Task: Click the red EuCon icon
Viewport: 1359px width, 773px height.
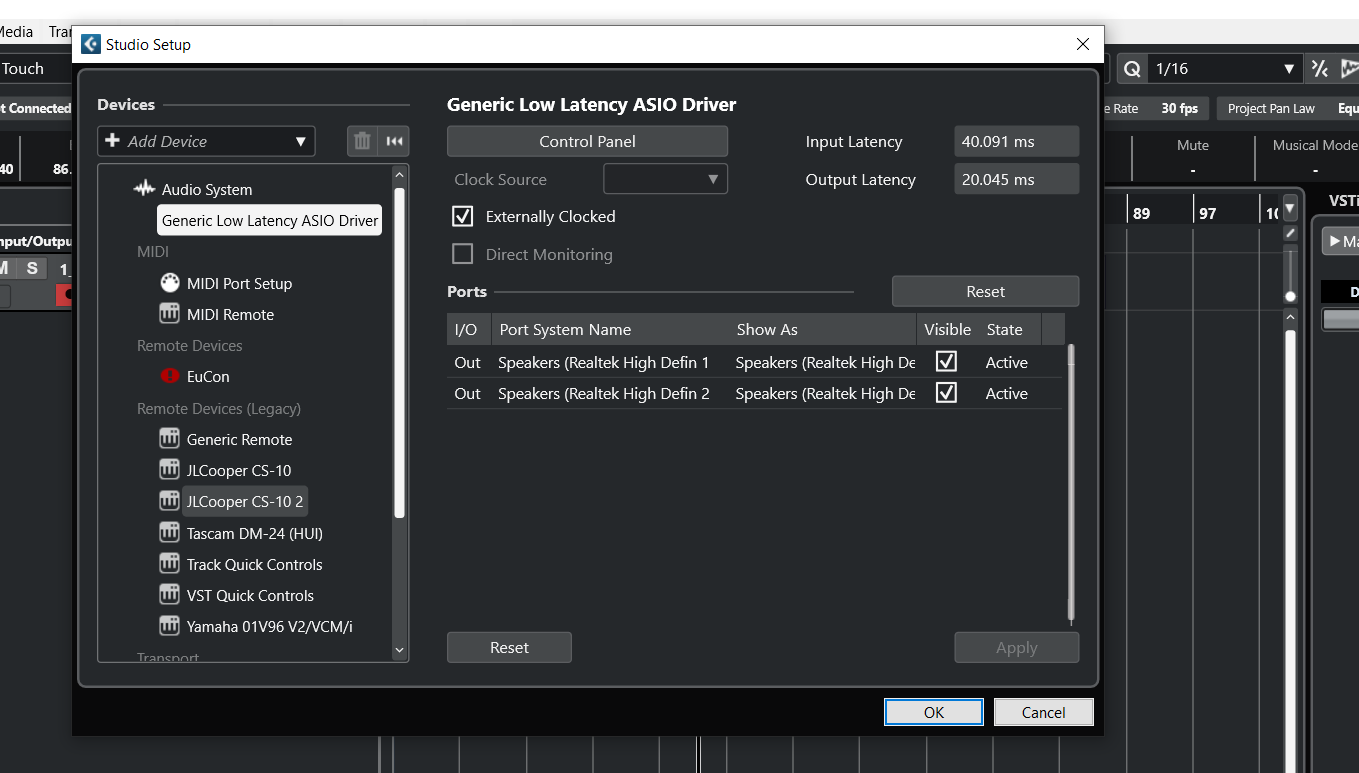Action: point(170,377)
